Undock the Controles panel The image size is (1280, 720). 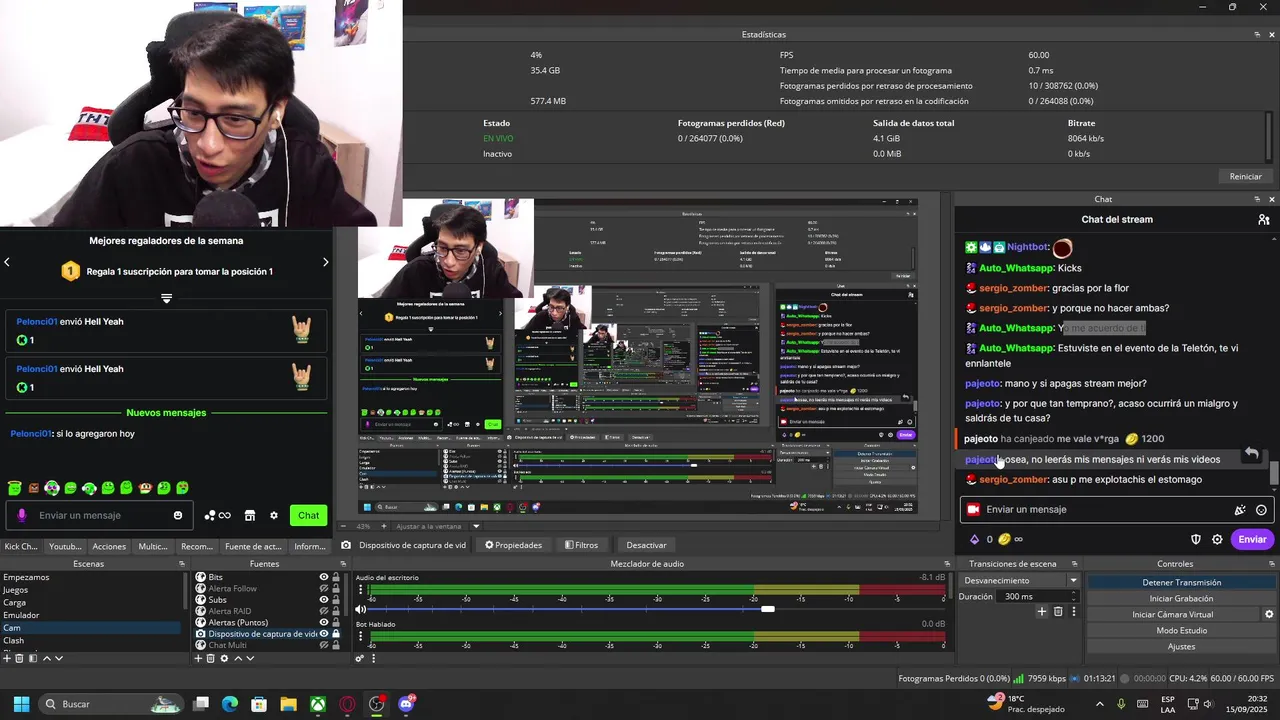tap(1271, 564)
